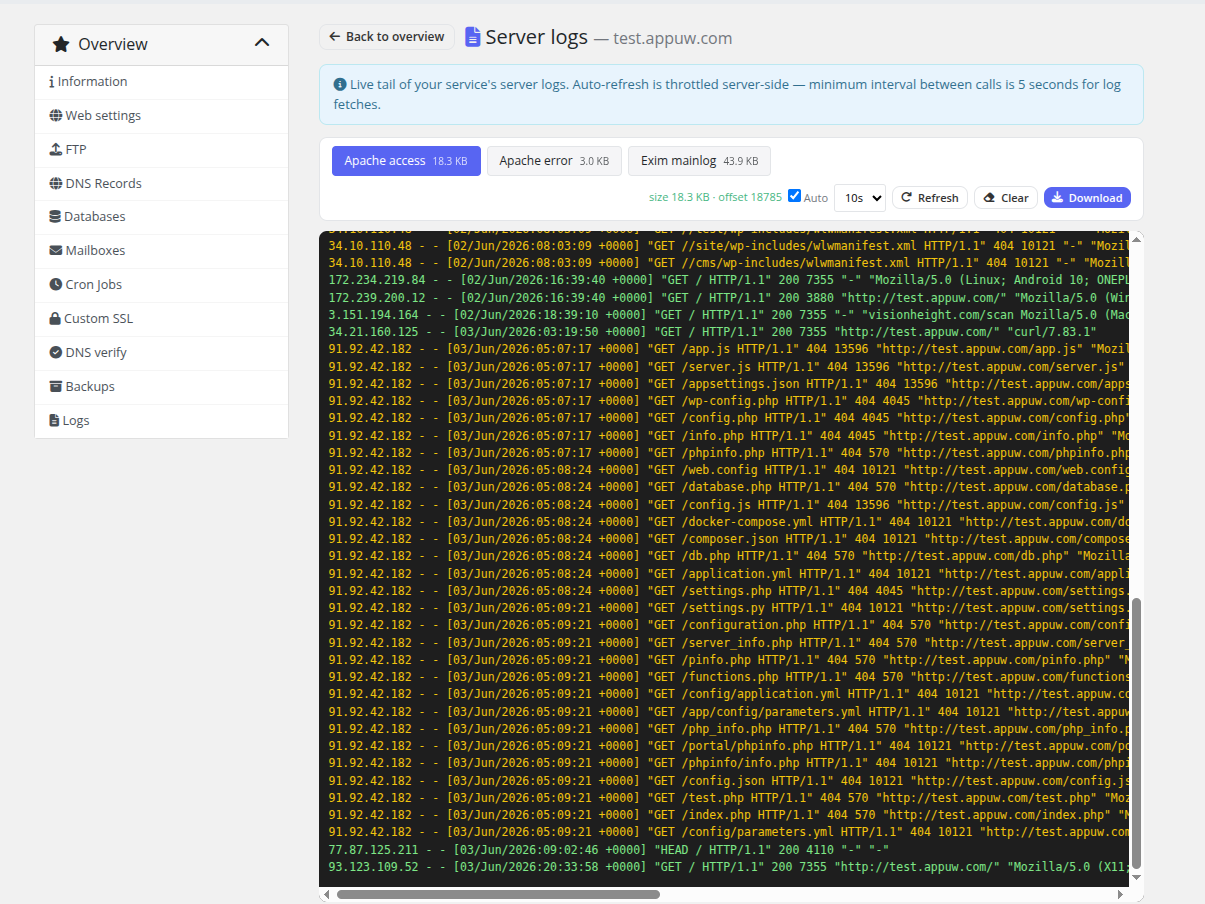Click the log line requesting /portal/phpinfo.php
Screen dimensions: 1205x904
(x=728, y=746)
